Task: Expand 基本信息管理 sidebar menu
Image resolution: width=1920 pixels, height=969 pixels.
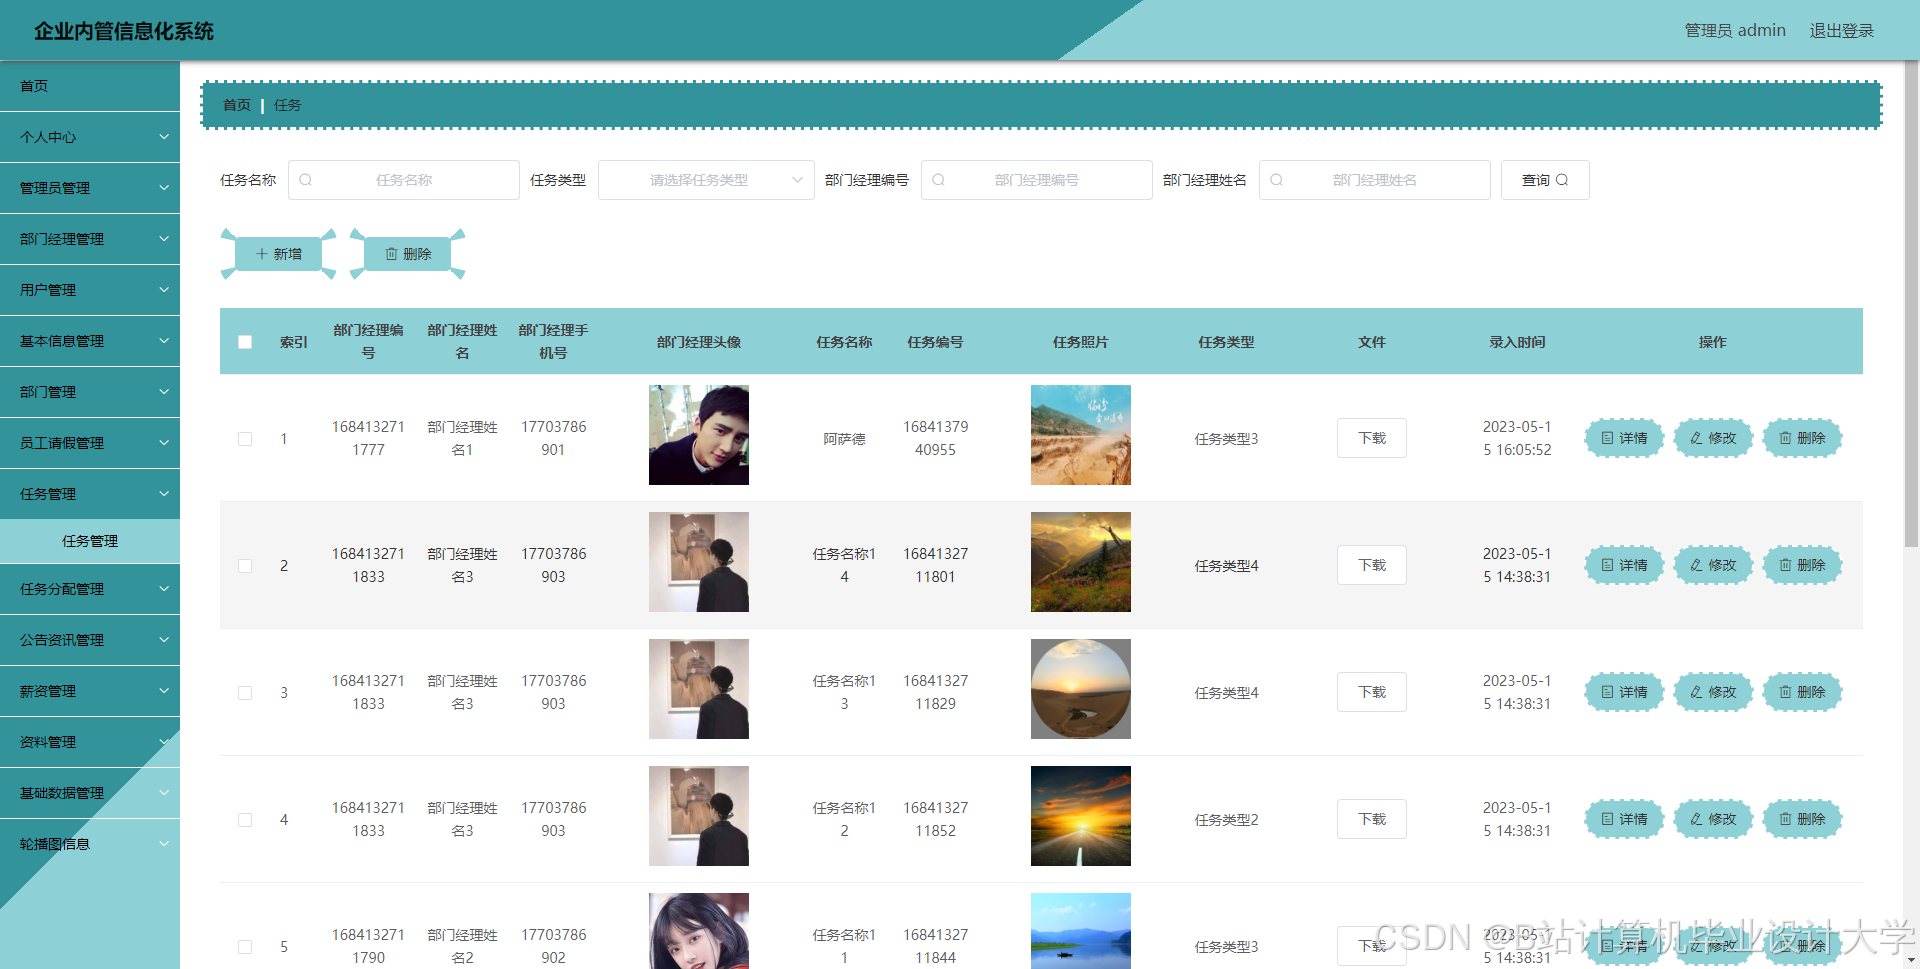Action: tap(90, 341)
